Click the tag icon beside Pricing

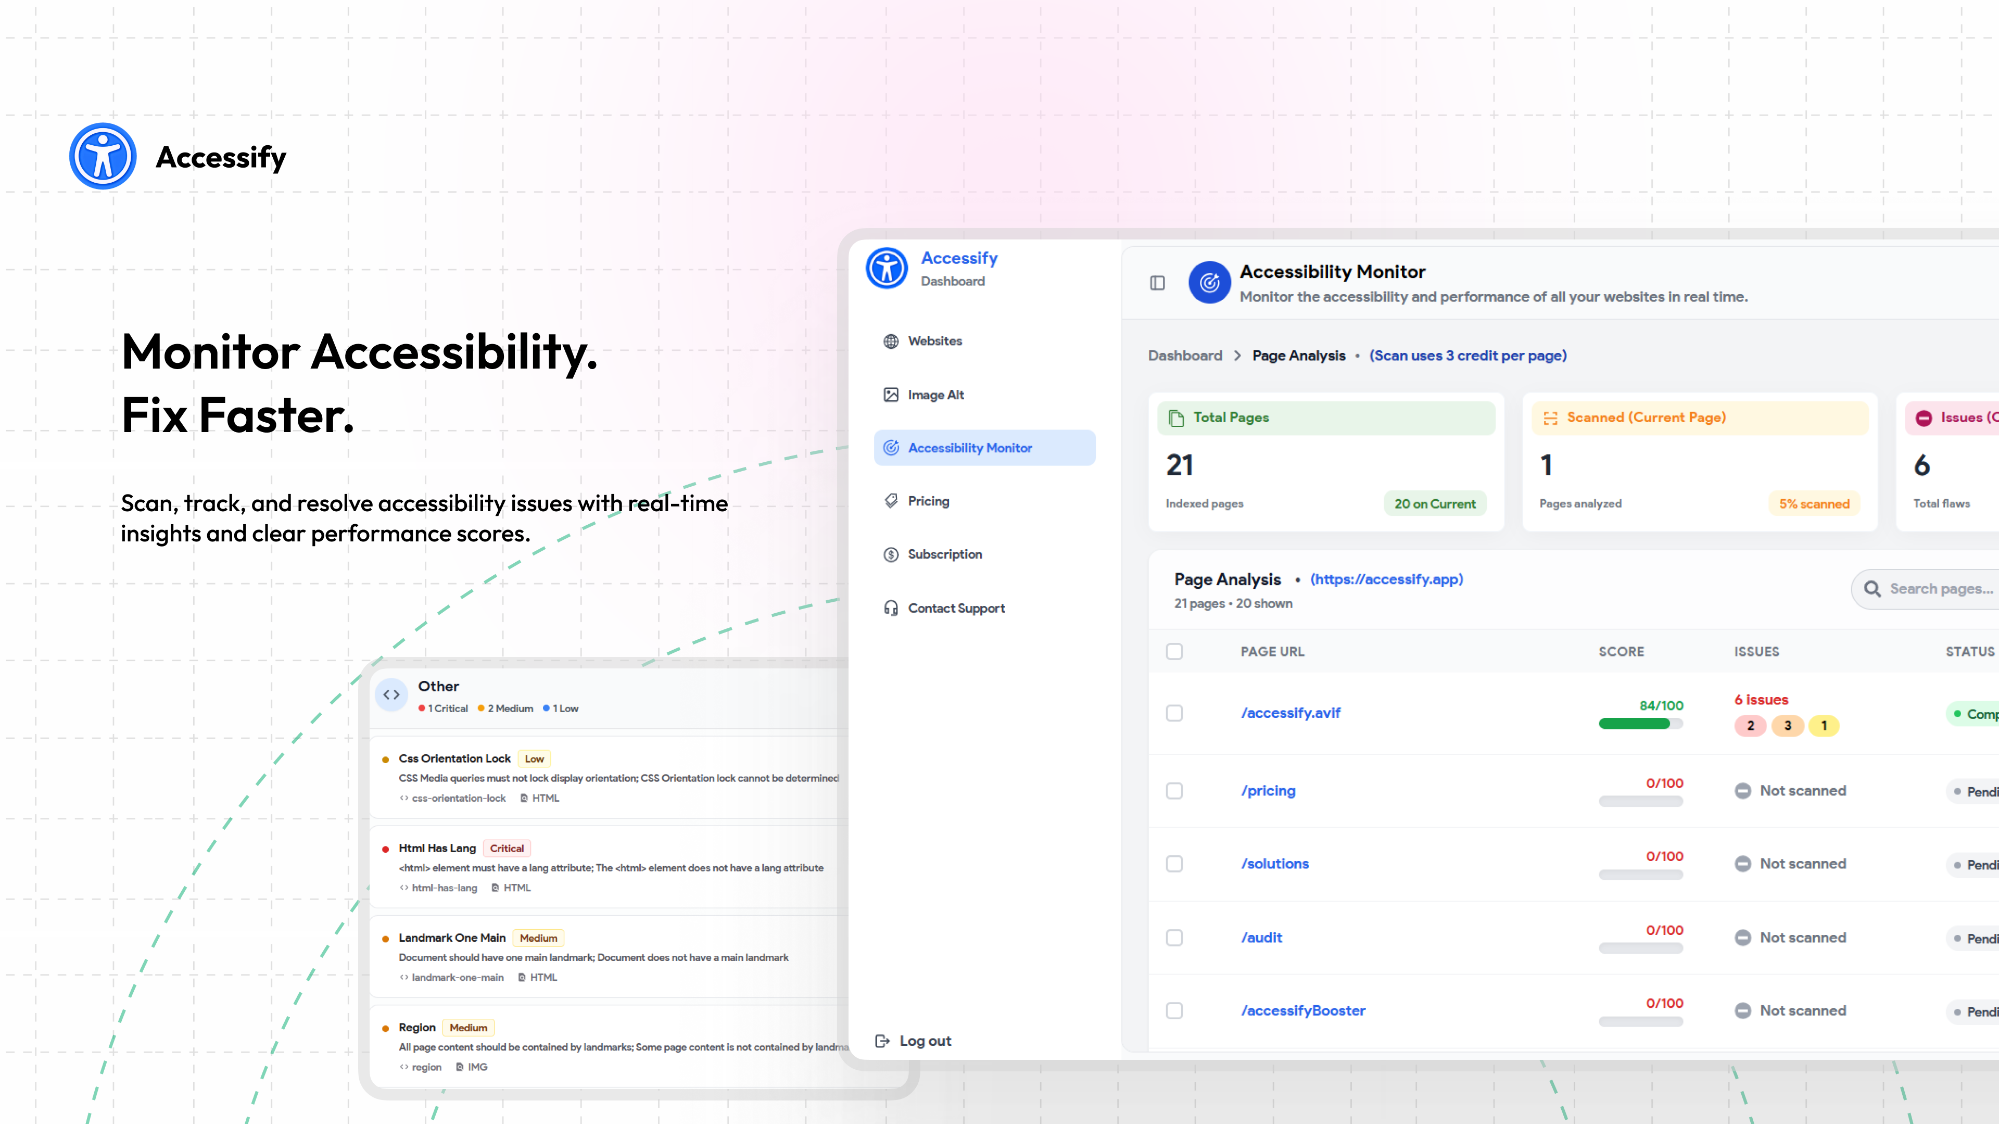click(891, 501)
